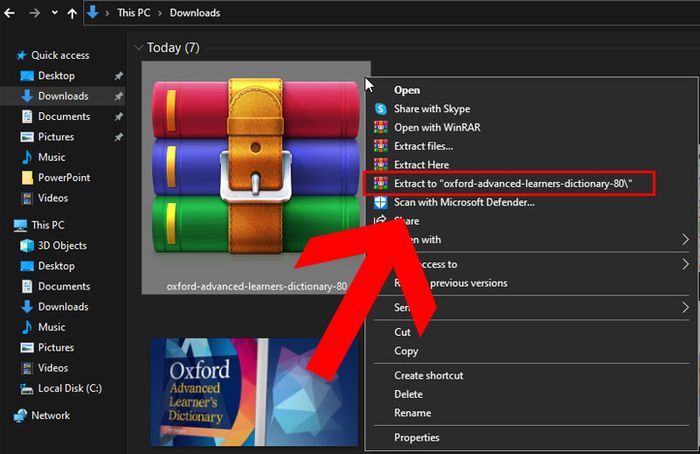Select Extract to "oxford-advanced-learners-dictionary-80\"

pyautogui.click(x=512, y=183)
